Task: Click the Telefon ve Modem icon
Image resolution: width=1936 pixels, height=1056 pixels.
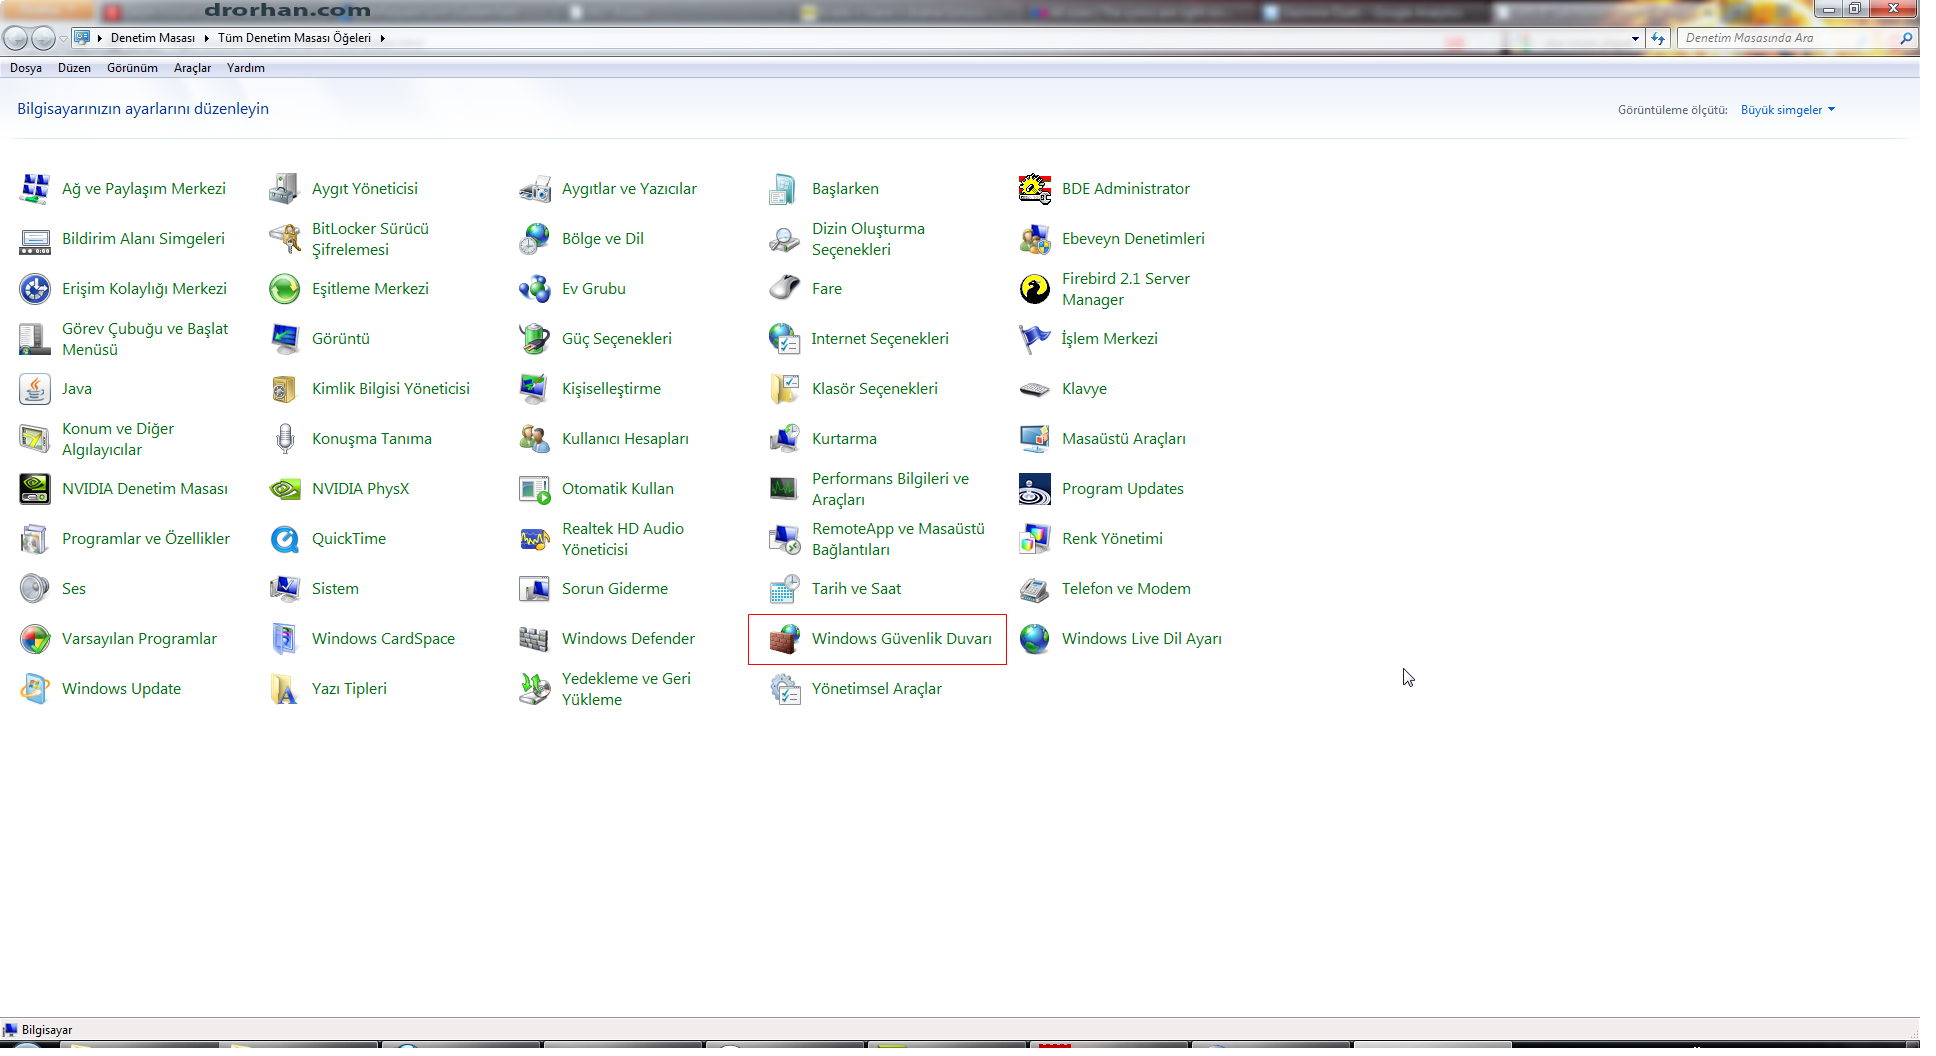Action: (1035, 589)
